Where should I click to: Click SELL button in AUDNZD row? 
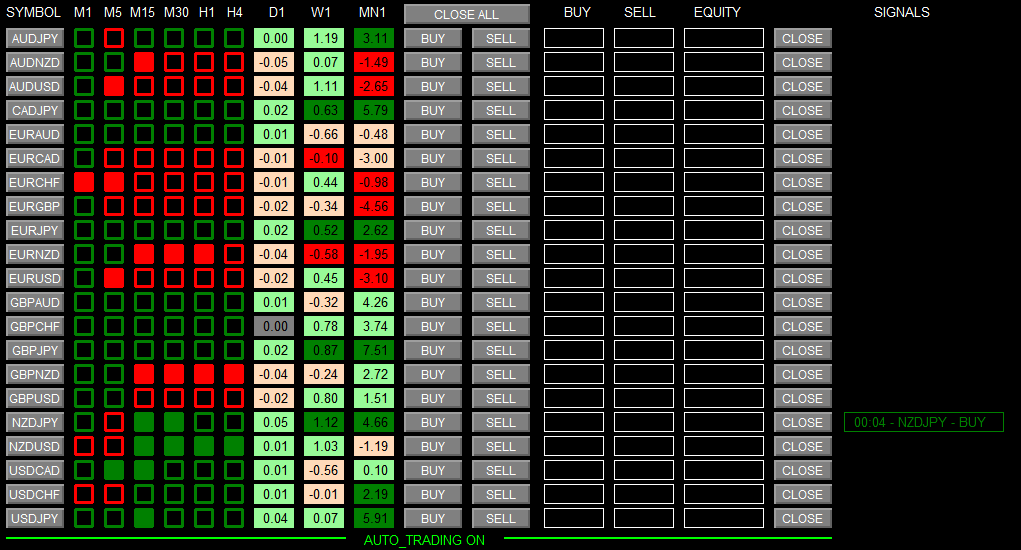pos(501,62)
